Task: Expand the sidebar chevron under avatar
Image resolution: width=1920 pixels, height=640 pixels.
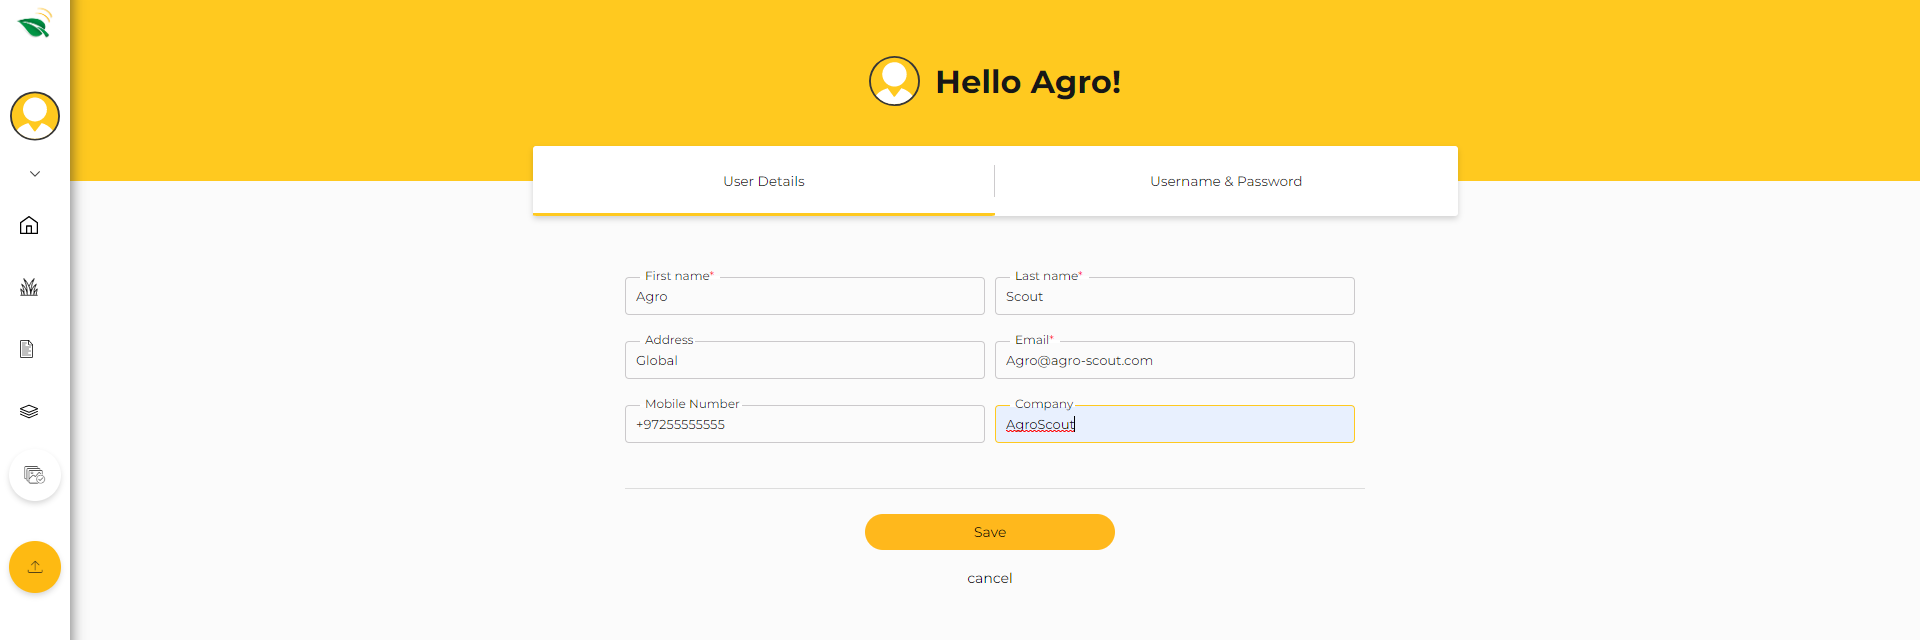Action: (35, 174)
